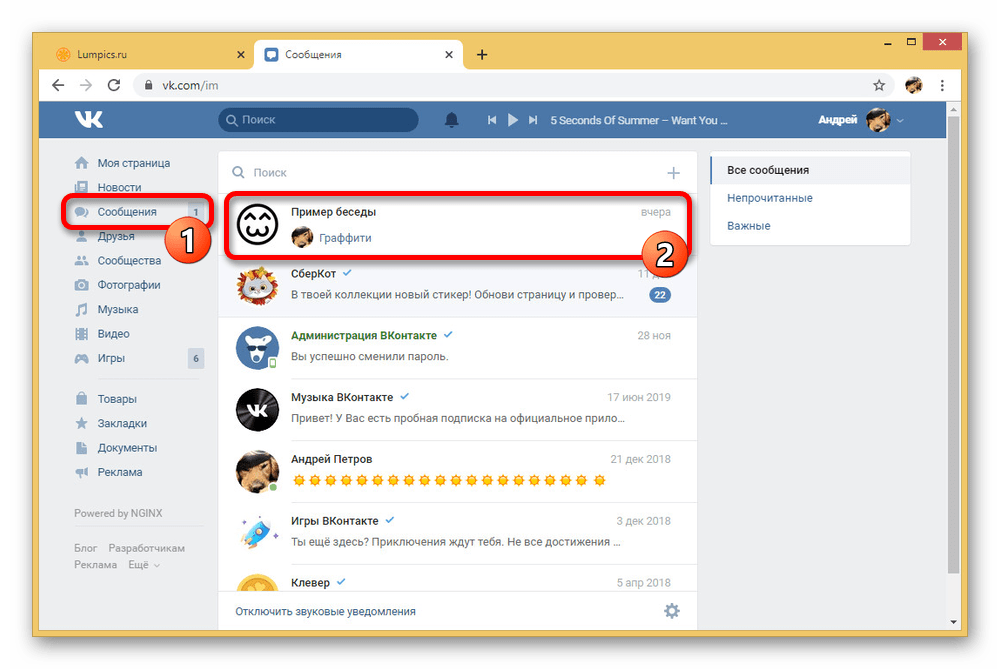Open the Разработчикам footer link
This screenshot has height=669, width=1000.
tap(147, 548)
